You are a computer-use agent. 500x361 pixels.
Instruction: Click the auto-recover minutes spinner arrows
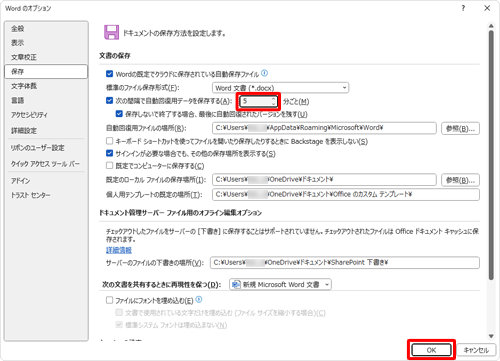pos(273,101)
